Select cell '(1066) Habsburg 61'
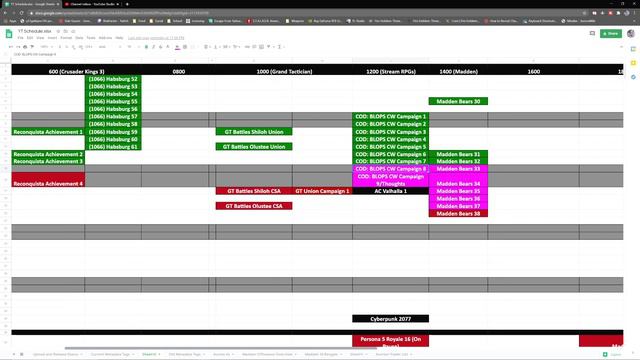Image resolution: width=640 pixels, height=360 pixels. pyautogui.click(x=113, y=147)
